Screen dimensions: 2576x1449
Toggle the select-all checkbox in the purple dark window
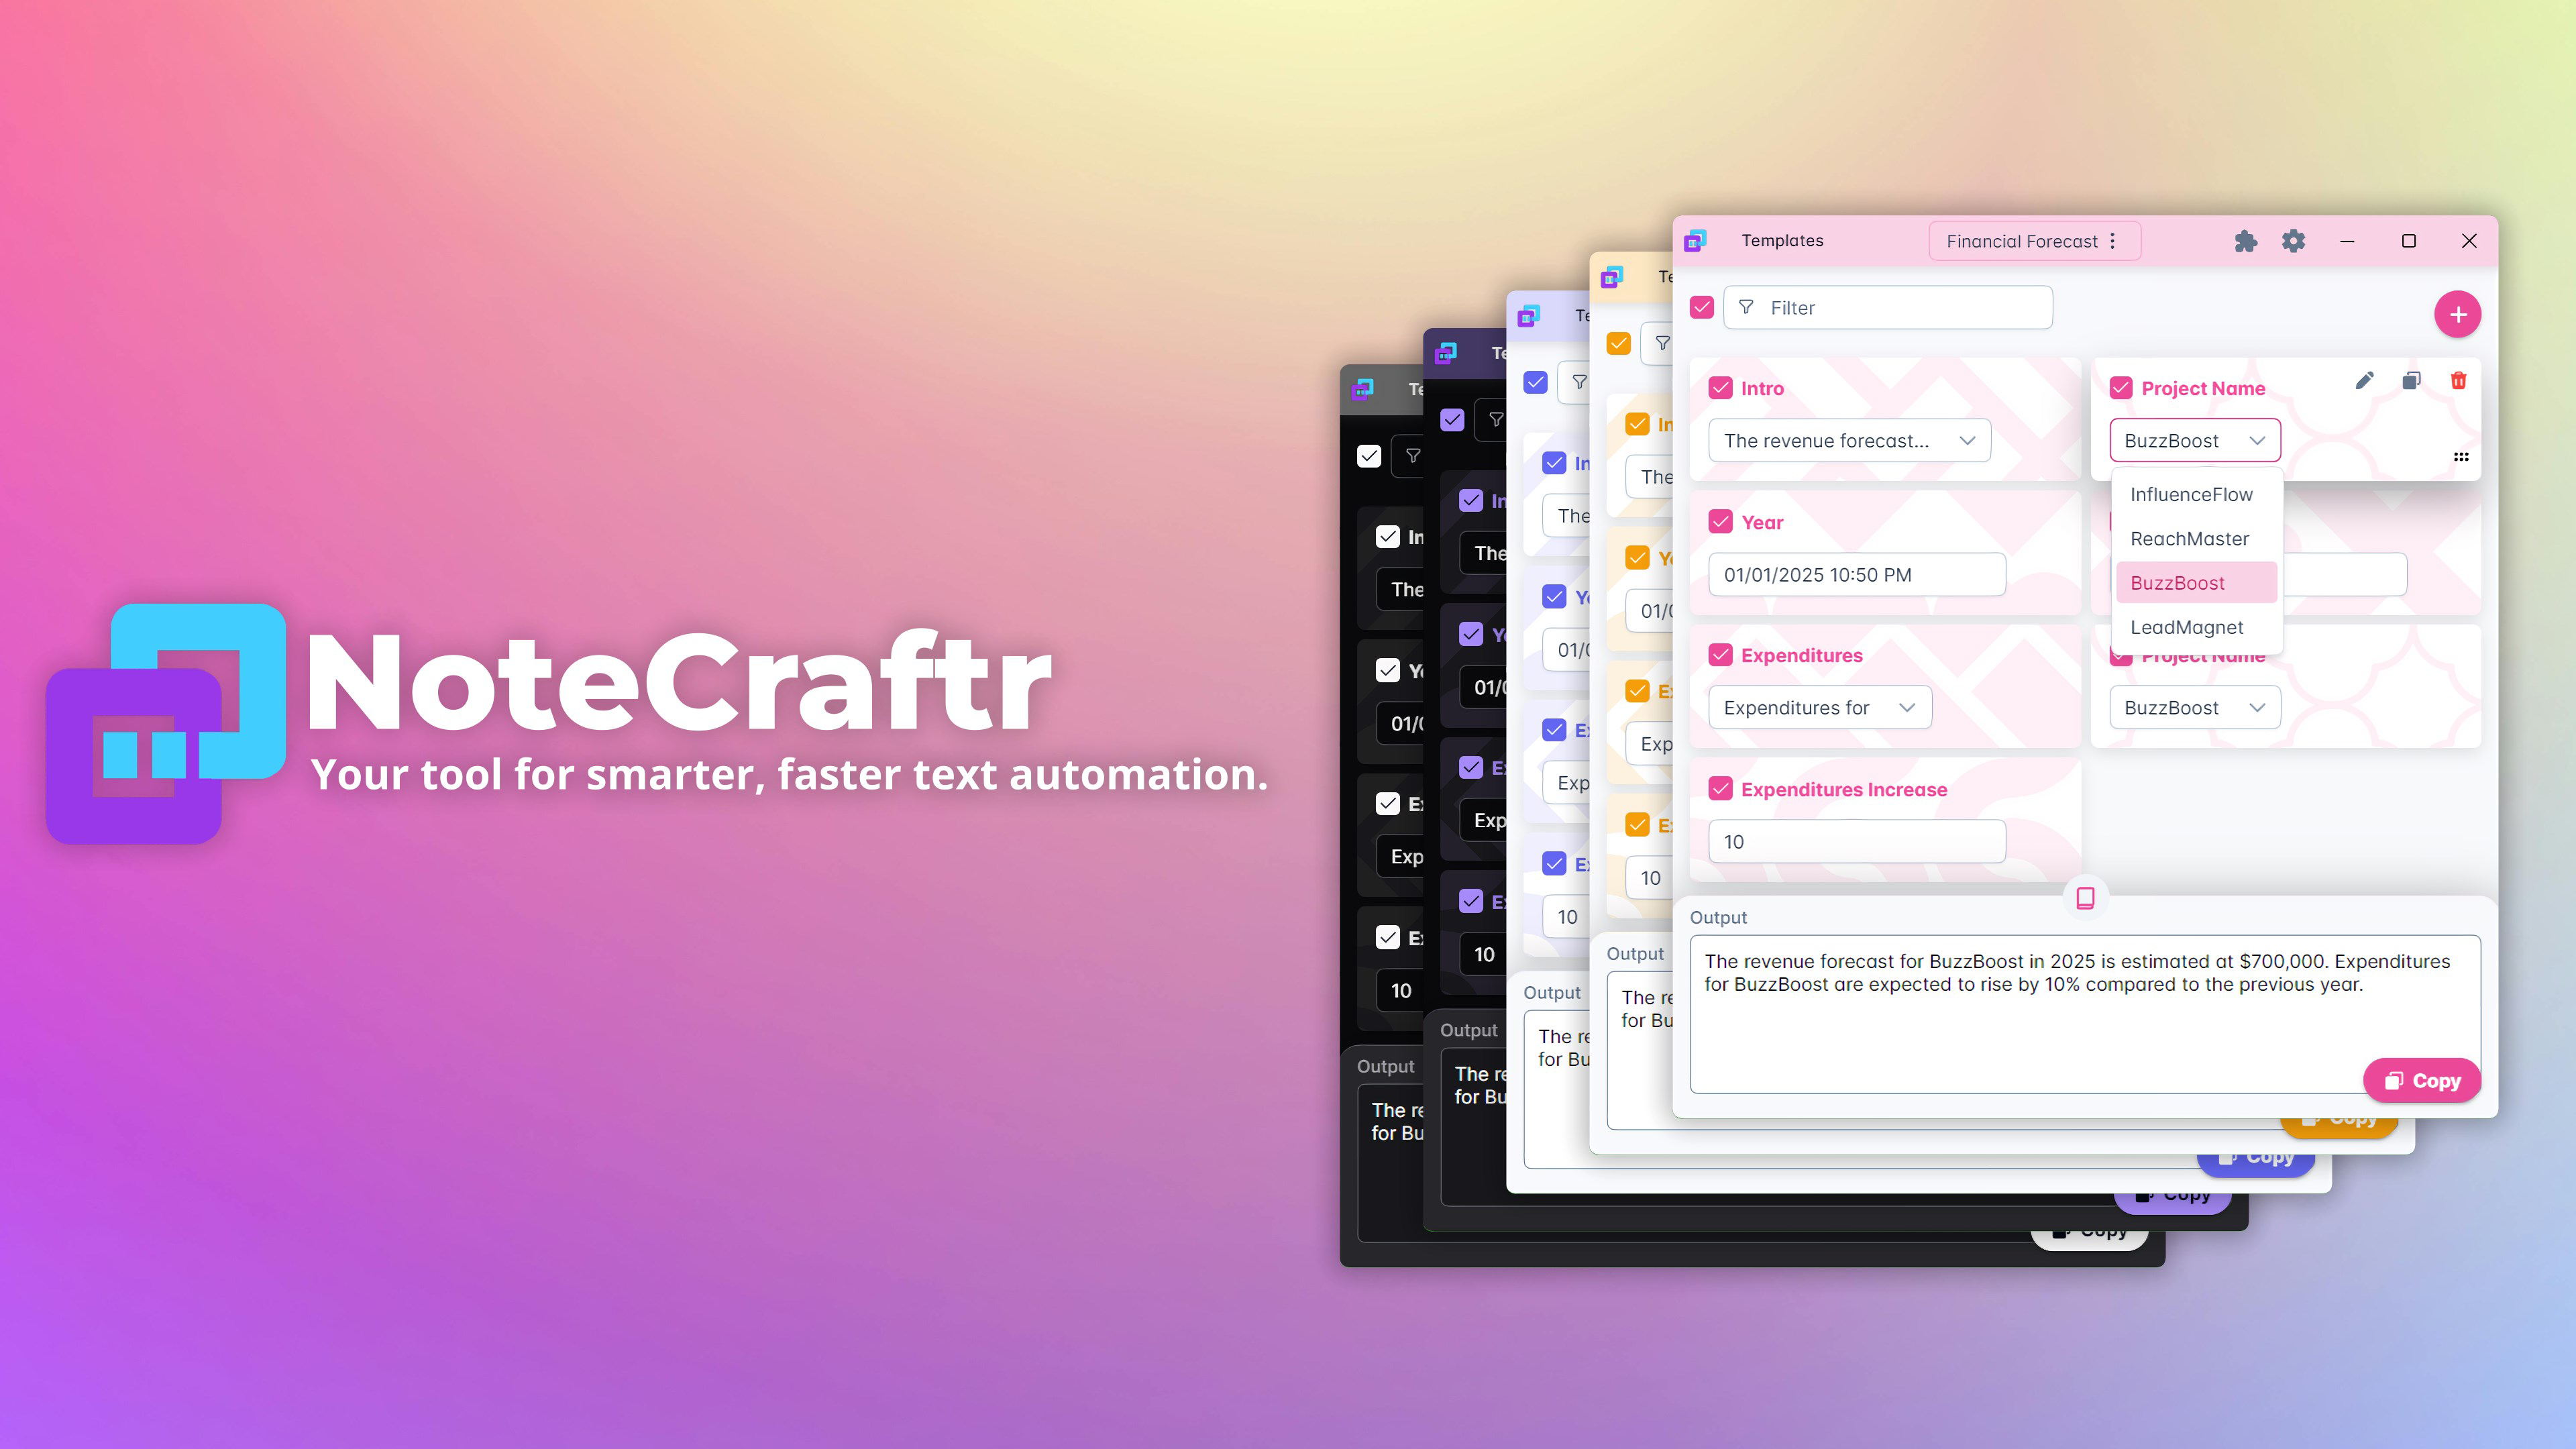point(1452,419)
